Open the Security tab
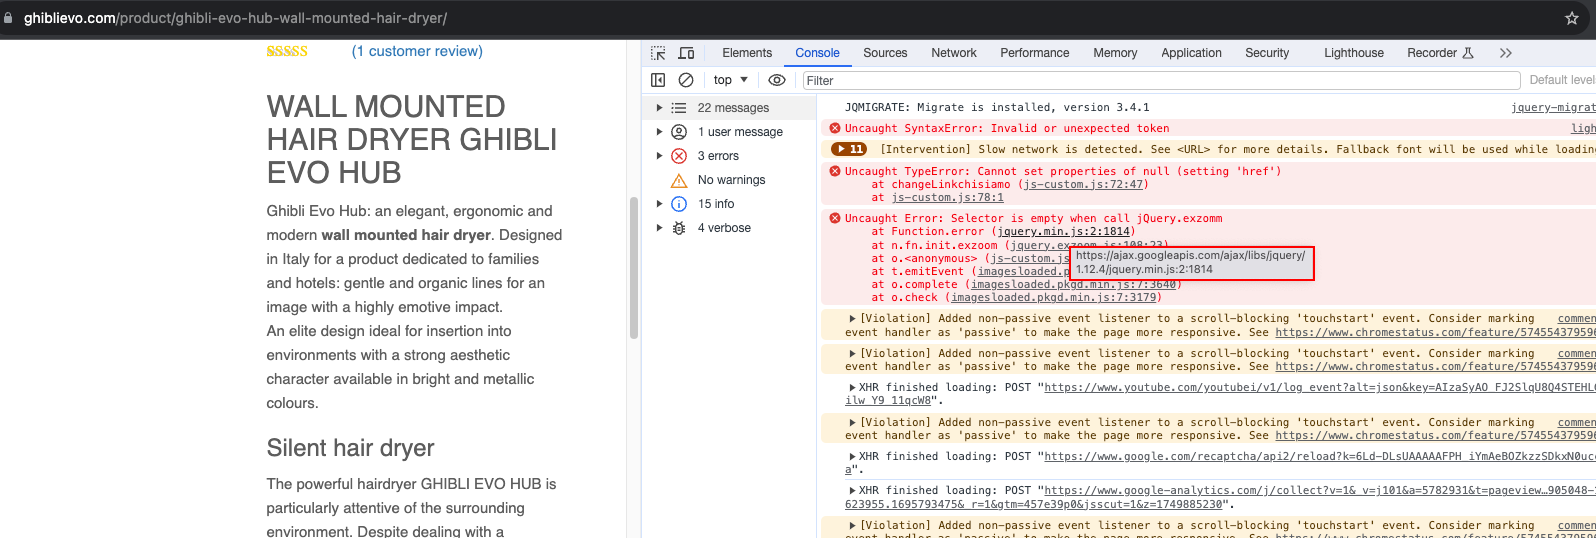Screen dimensions: 1596x538 [x=1267, y=53]
